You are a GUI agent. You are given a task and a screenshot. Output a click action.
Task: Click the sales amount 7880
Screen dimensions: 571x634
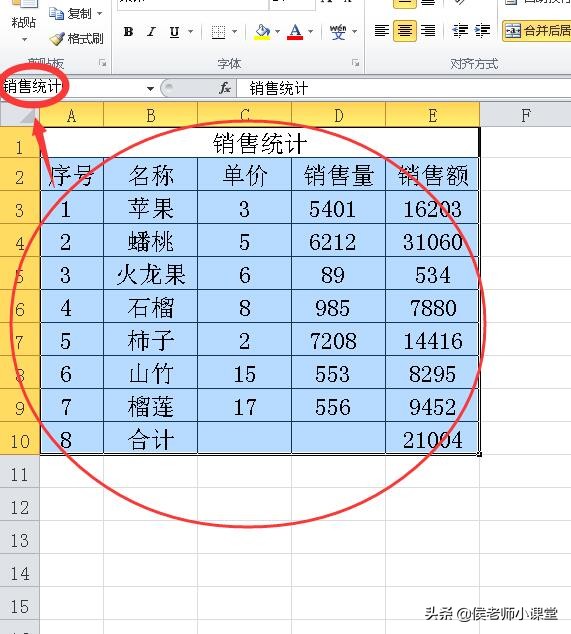[x=432, y=306]
